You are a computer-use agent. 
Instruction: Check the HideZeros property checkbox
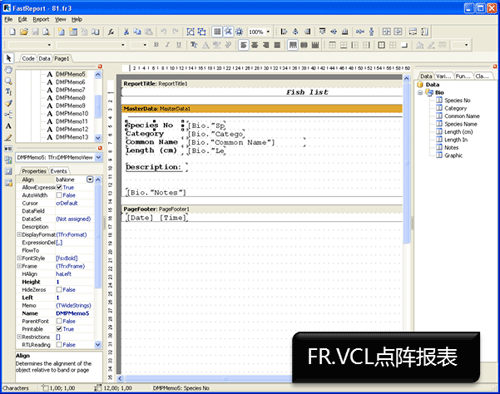tap(59, 290)
